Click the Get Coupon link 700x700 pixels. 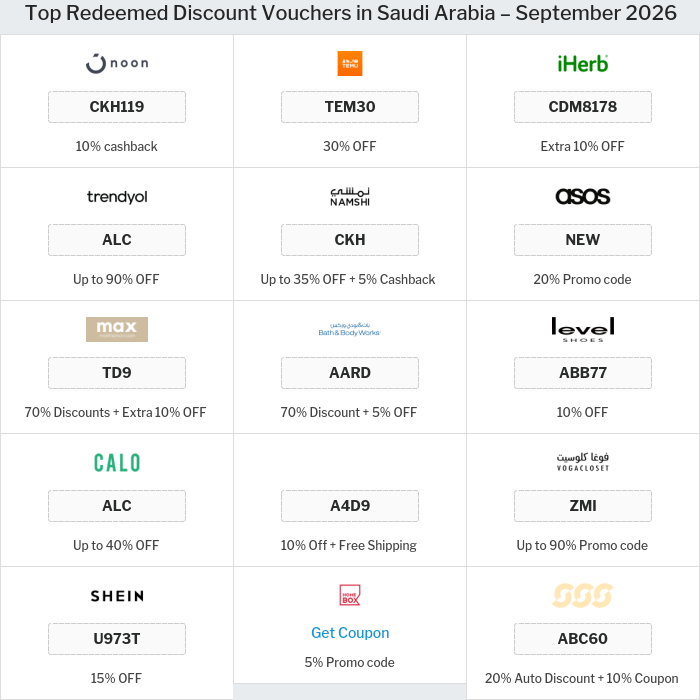click(x=350, y=633)
